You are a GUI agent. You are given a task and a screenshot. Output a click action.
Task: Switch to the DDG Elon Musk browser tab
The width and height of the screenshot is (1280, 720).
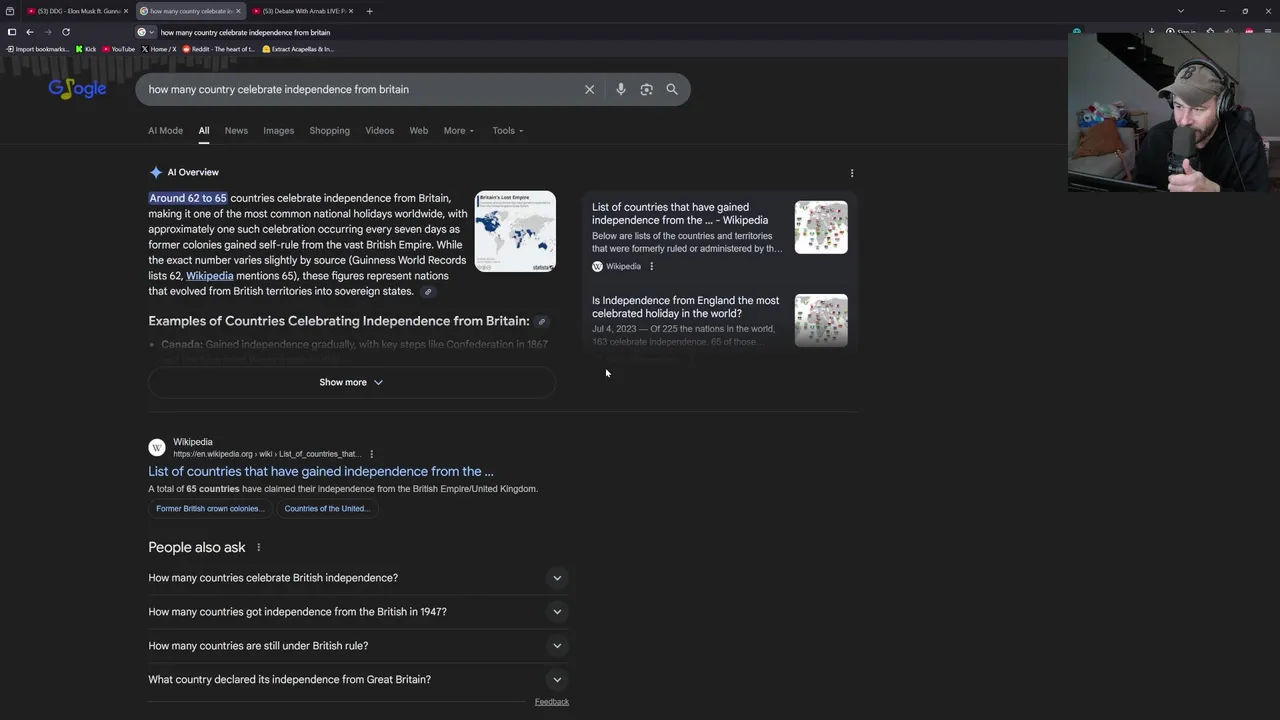point(76,11)
